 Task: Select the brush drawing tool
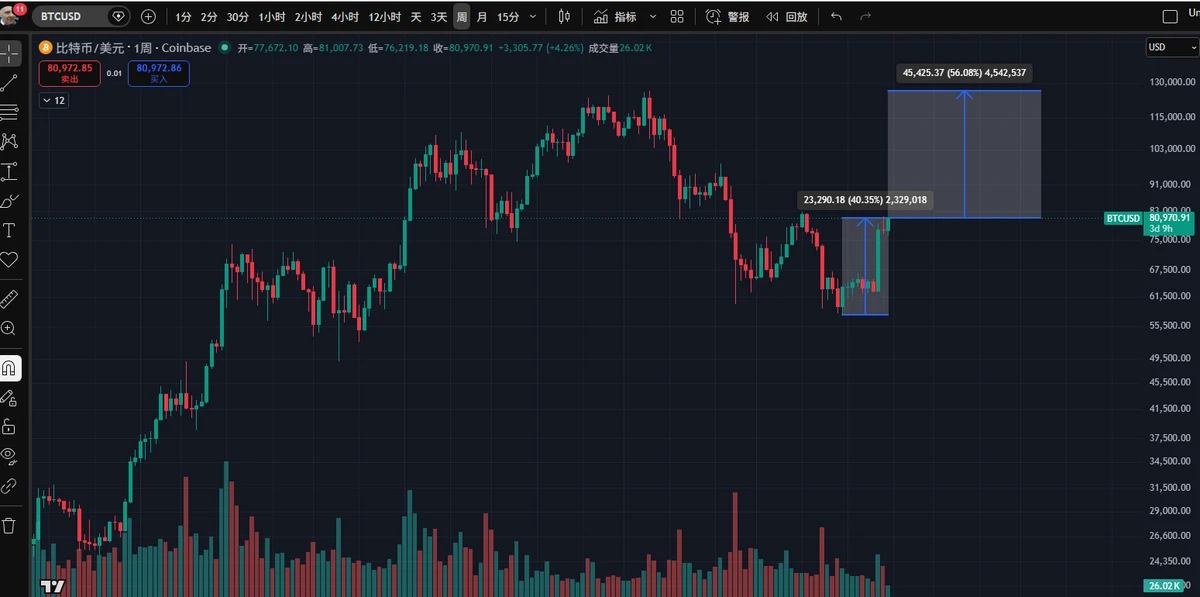[x=9, y=201]
